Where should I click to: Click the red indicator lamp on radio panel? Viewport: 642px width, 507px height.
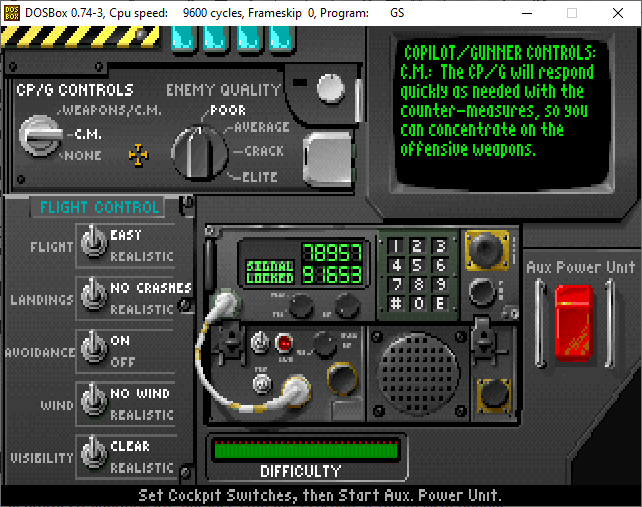click(x=284, y=343)
